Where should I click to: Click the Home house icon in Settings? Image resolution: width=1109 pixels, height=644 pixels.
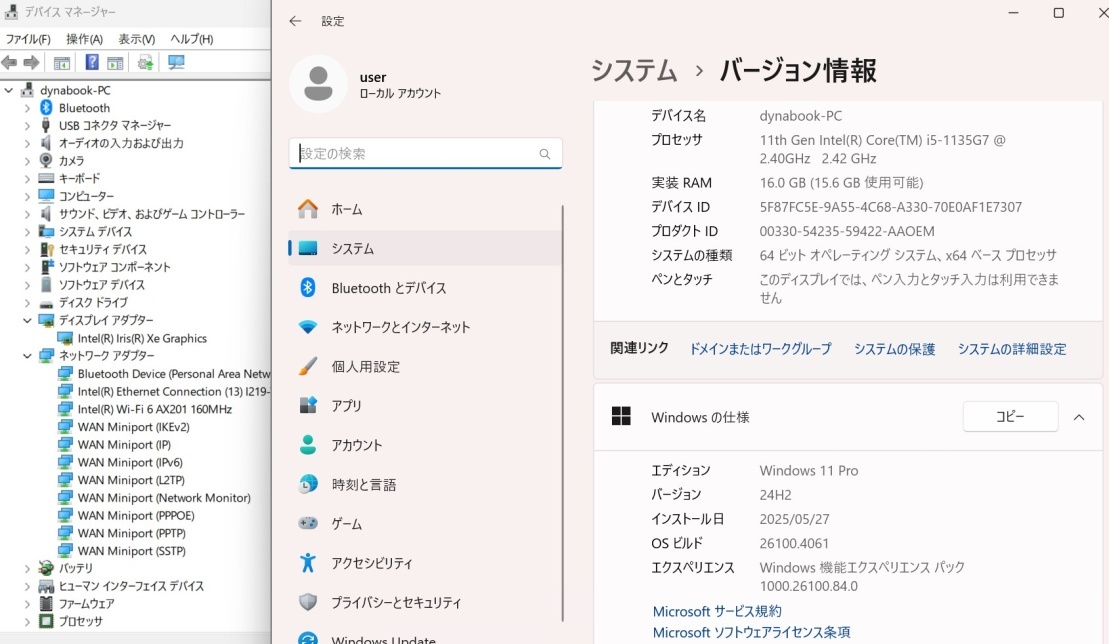pos(308,209)
